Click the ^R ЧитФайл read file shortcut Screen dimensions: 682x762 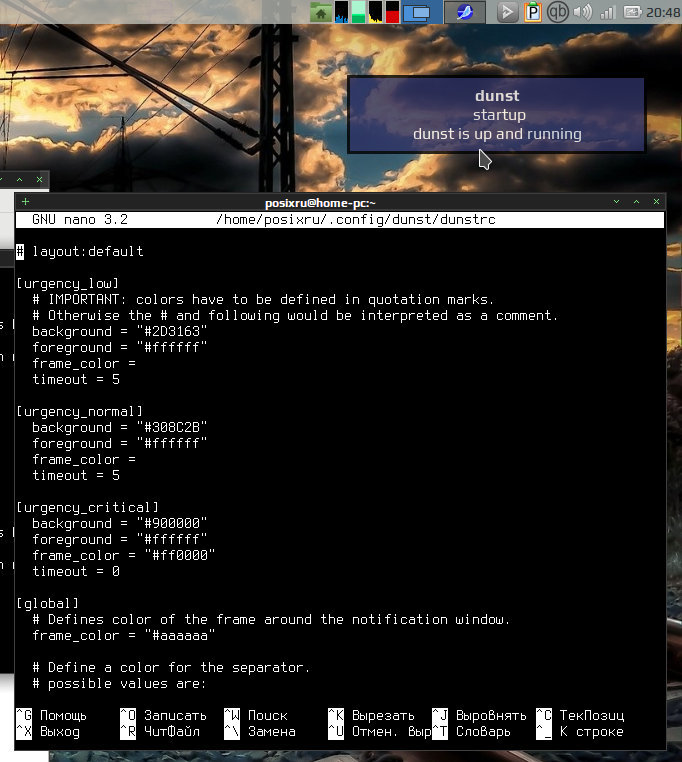(160, 732)
